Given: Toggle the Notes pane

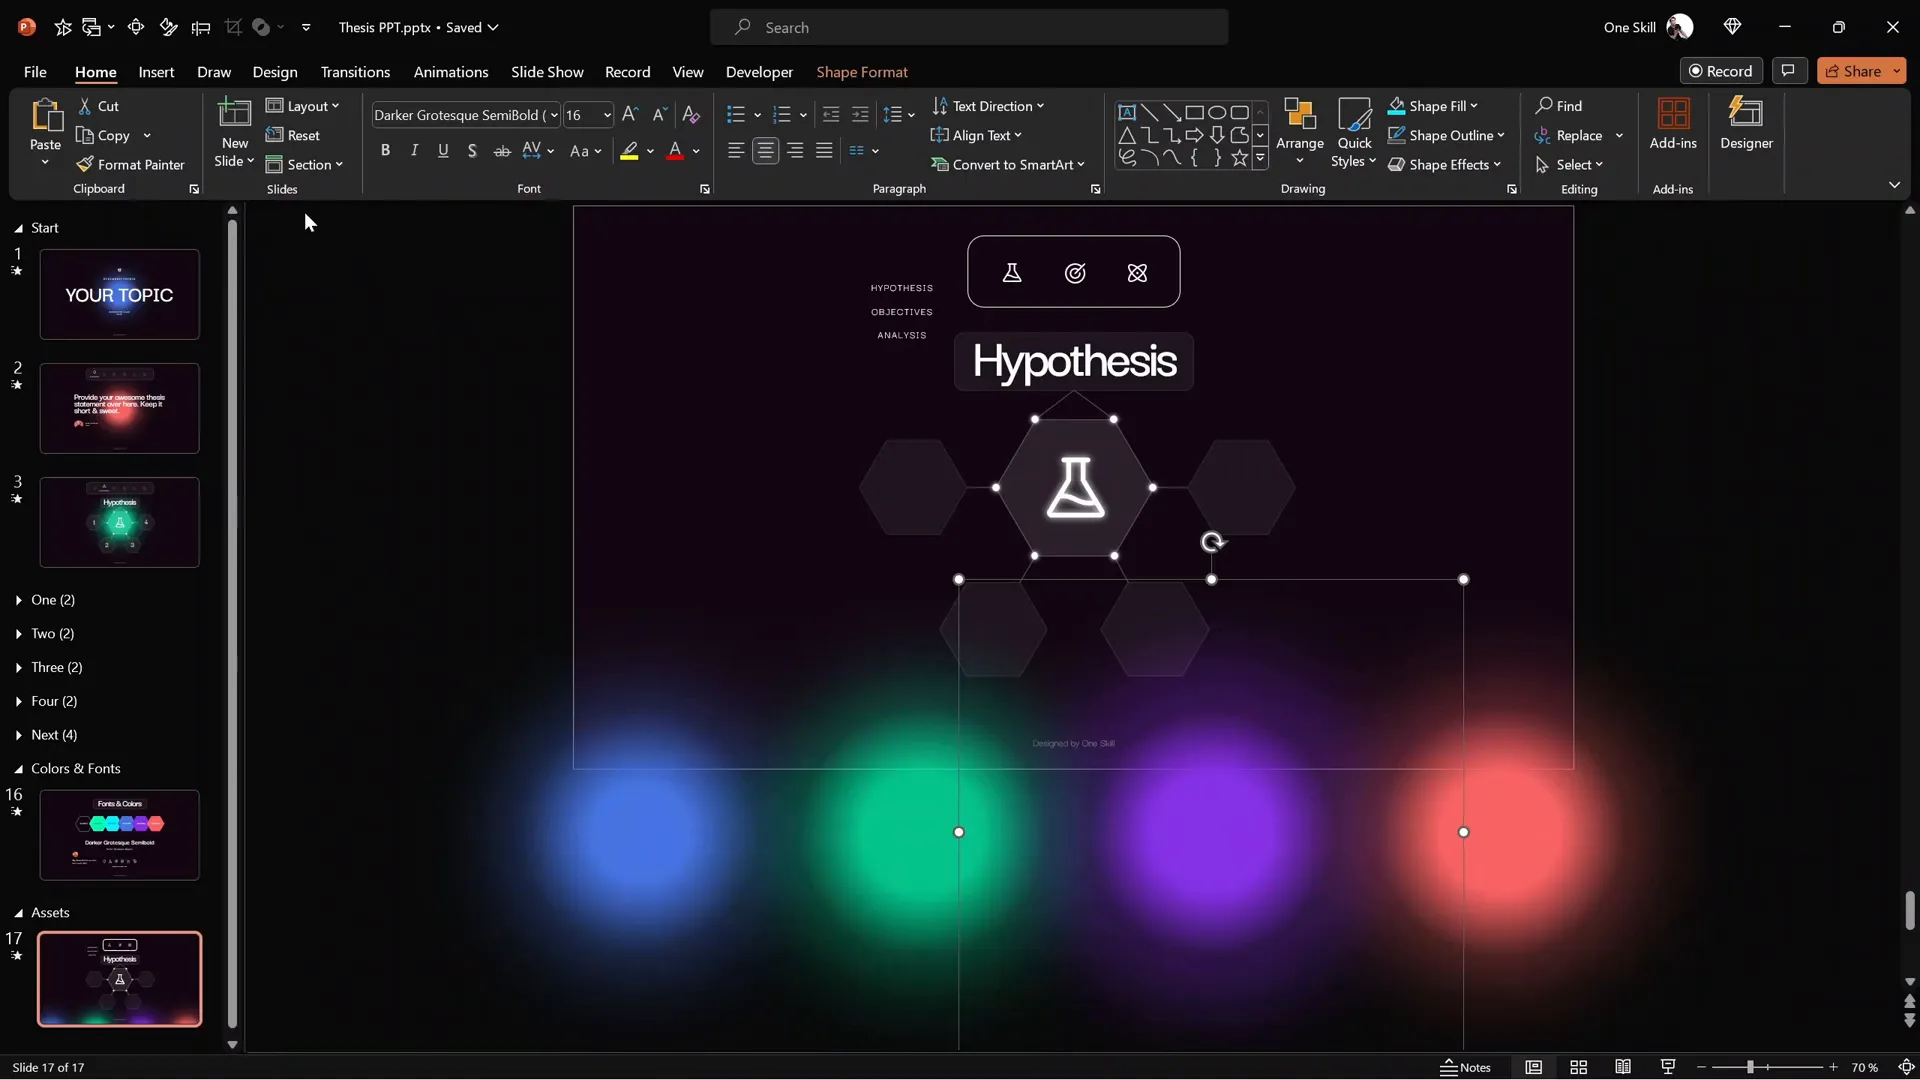Looking at the screenshot, I should point(1465,1067).
